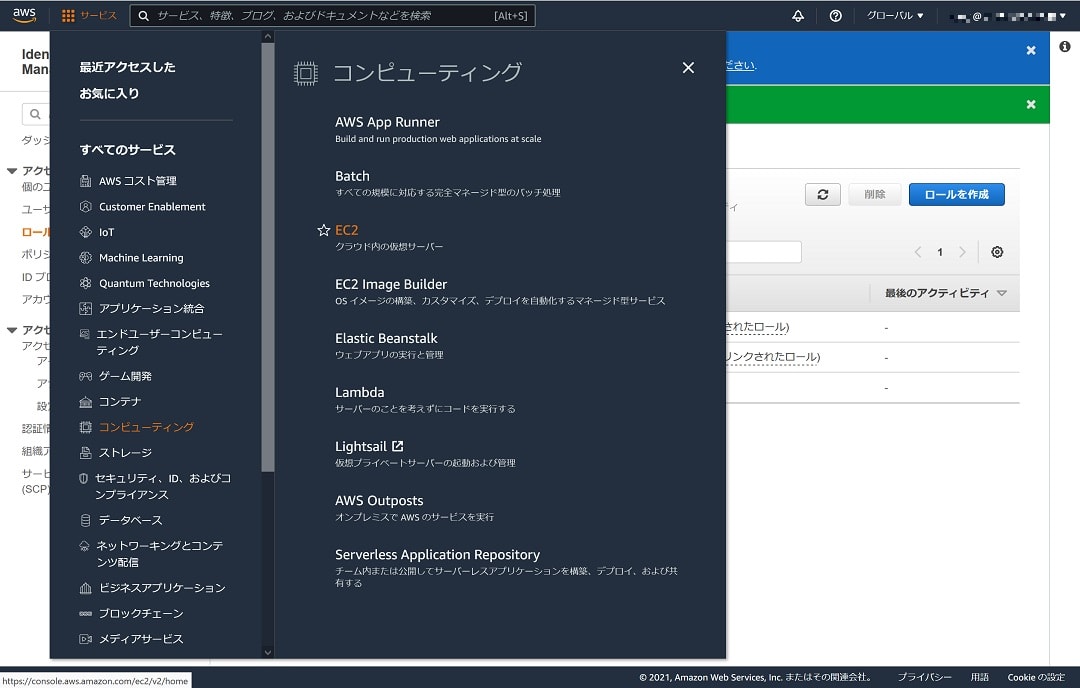
Task: Click the データベース cylinder icon
Action: point(85,520)
